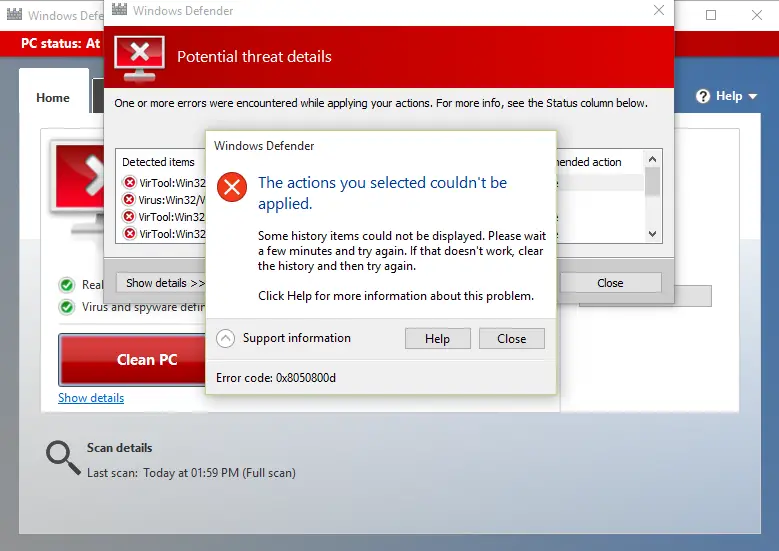Click the red X icon beside Virus:Win32 item
Screen dimensions: 779x551
(129, 200)
